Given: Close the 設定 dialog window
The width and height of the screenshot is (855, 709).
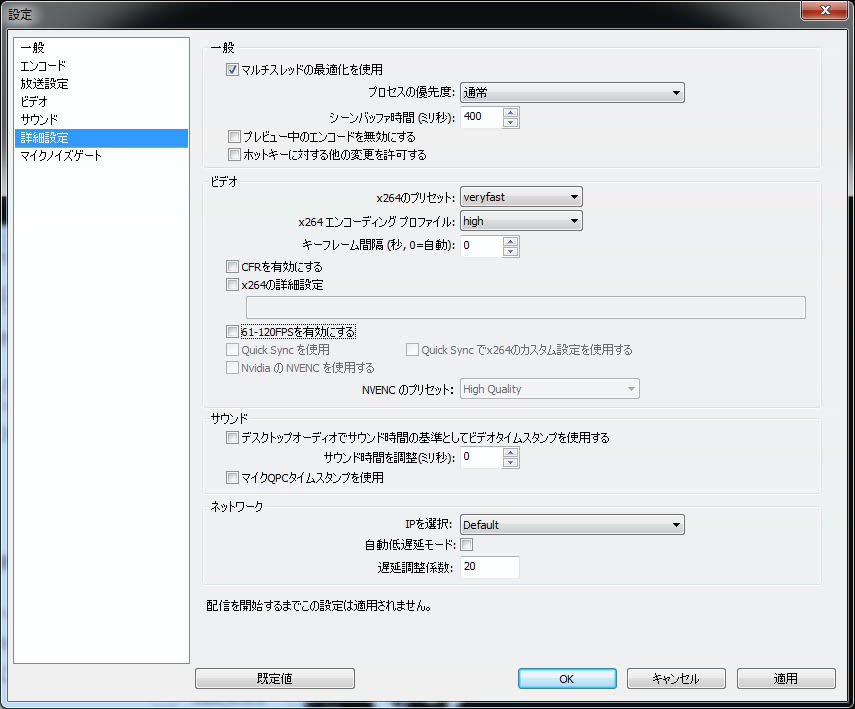Looking at the screenshot, I should (825, 10).
